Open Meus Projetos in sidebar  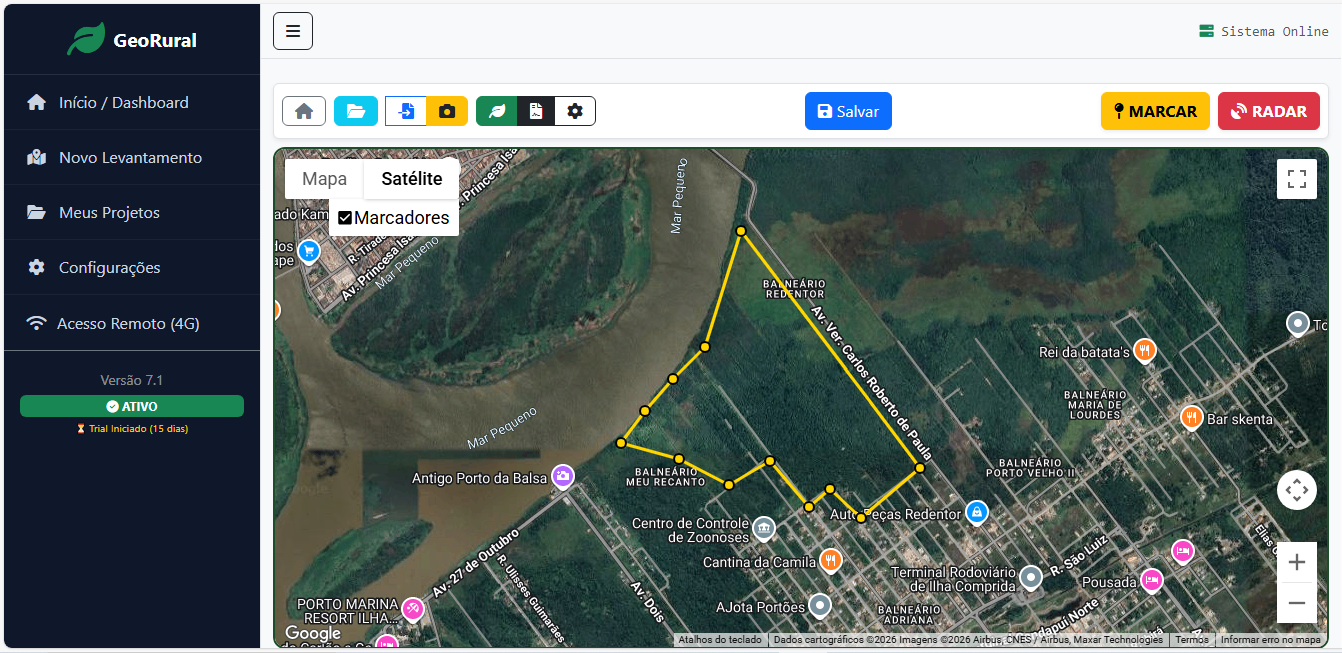coord(132,212)
